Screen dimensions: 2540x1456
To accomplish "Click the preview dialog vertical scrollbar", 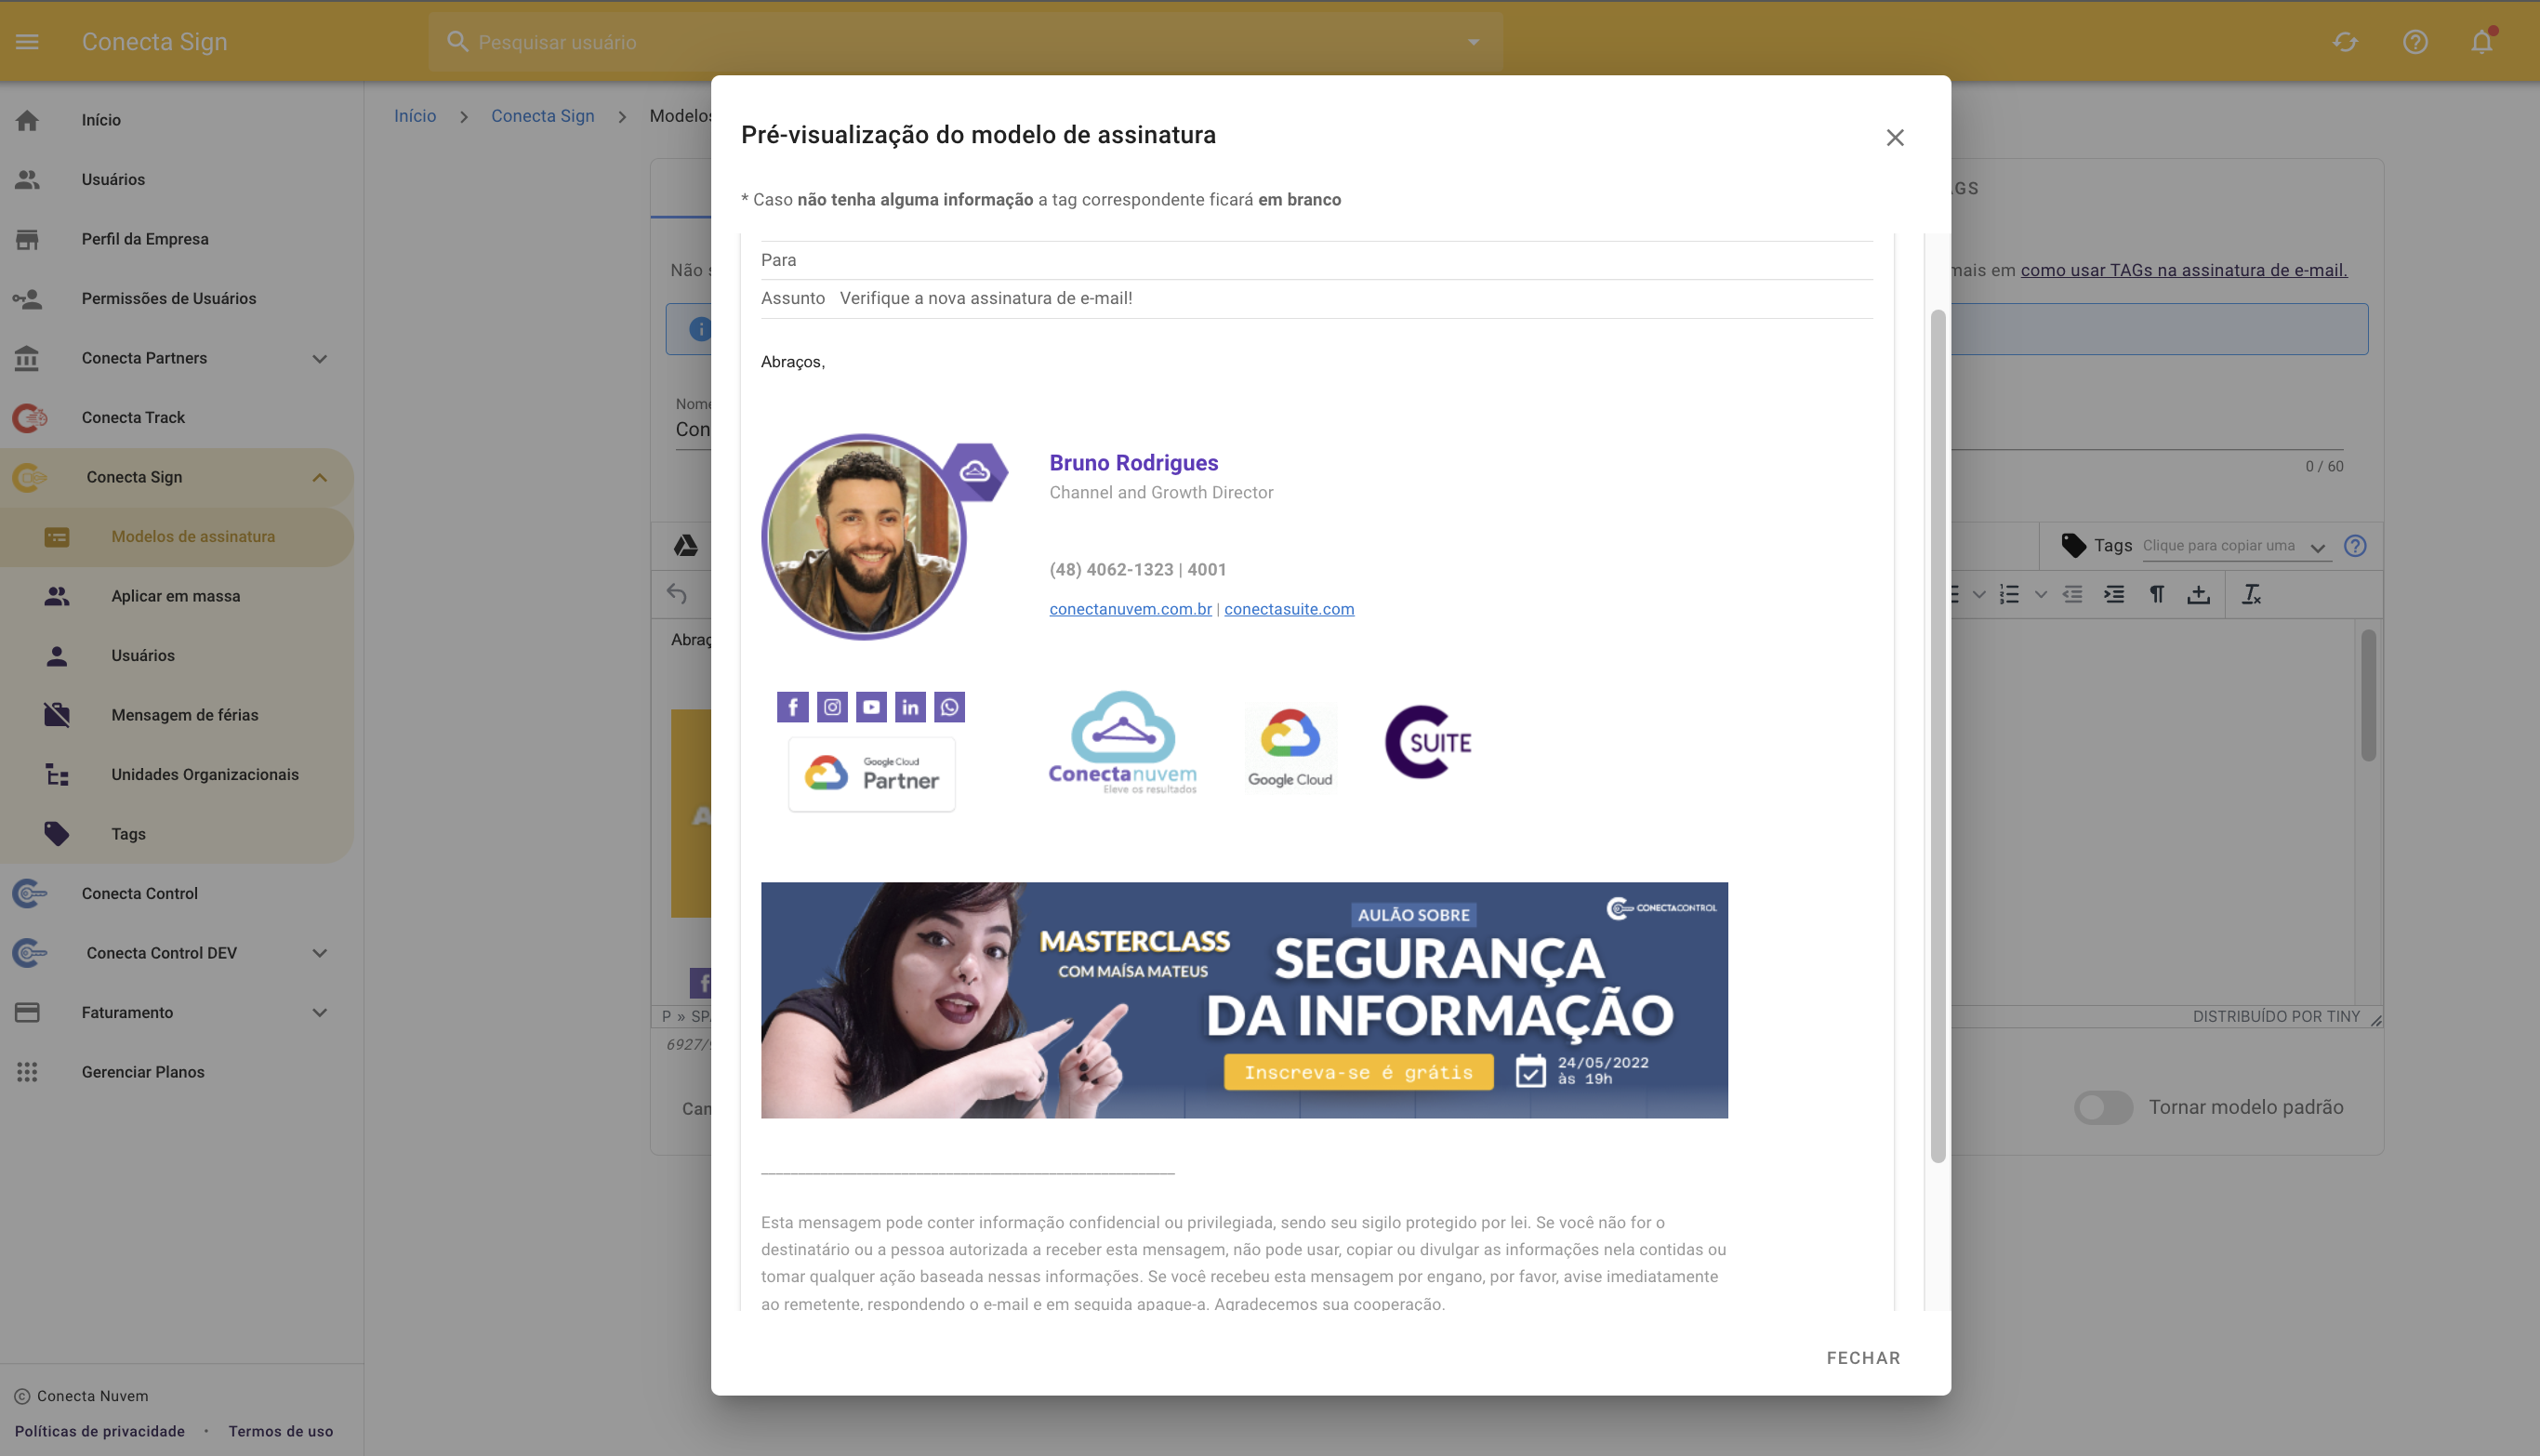I will tap(1937, 736).
